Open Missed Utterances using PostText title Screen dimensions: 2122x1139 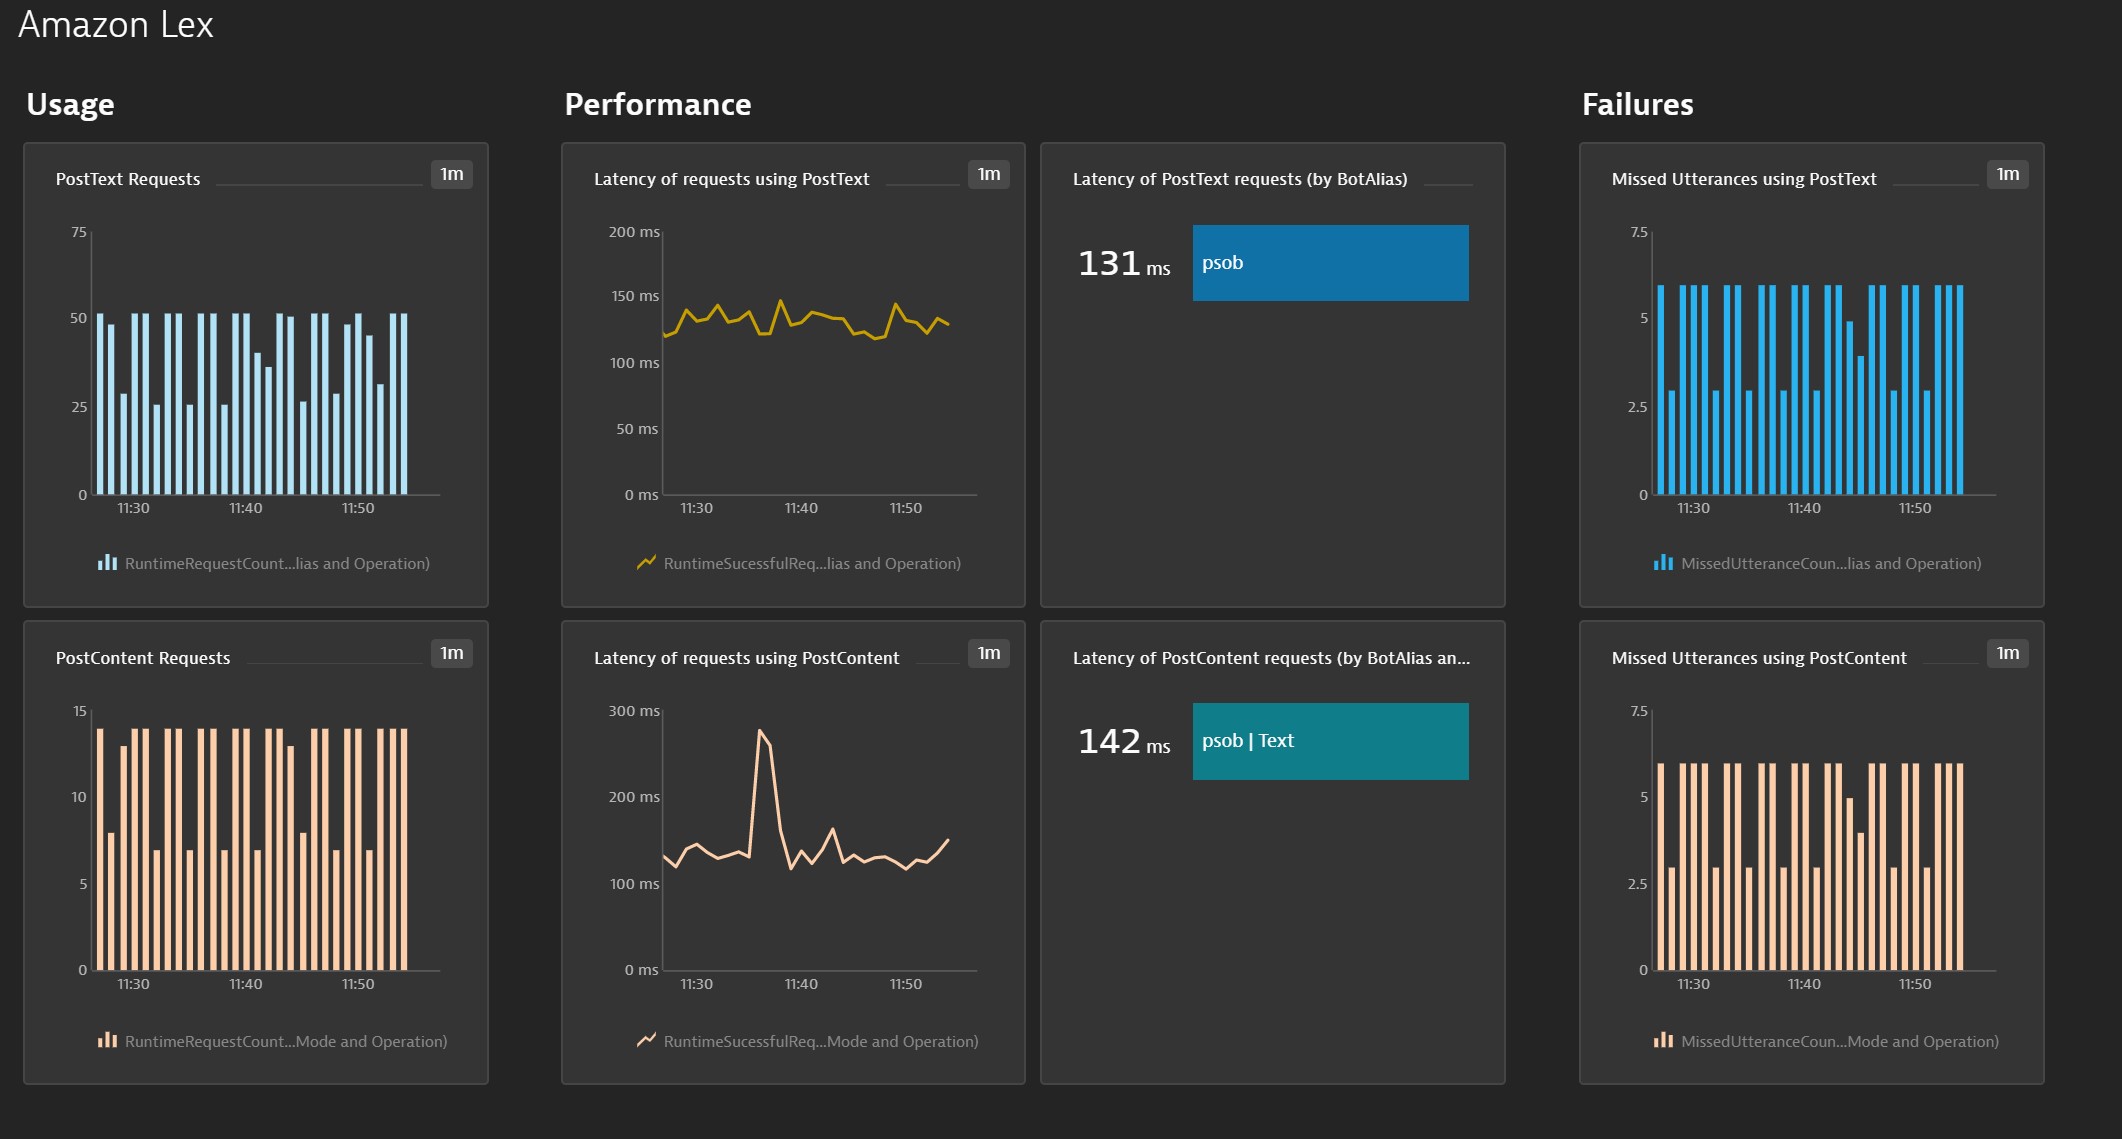1744,179
